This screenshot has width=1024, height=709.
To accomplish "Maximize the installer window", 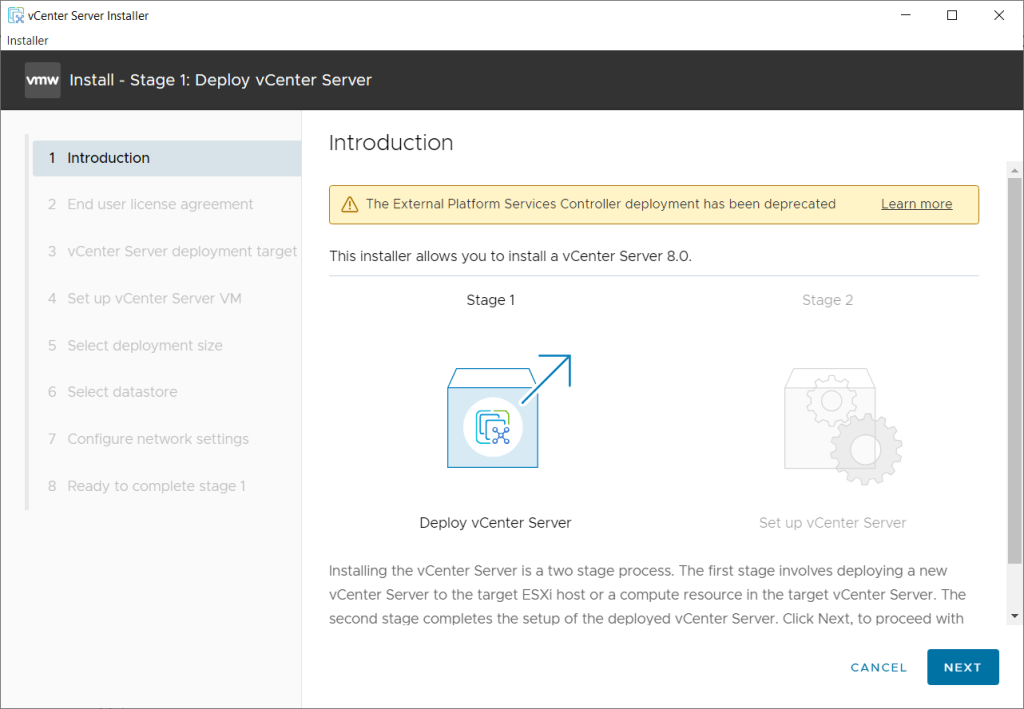I will coord(952,16).
